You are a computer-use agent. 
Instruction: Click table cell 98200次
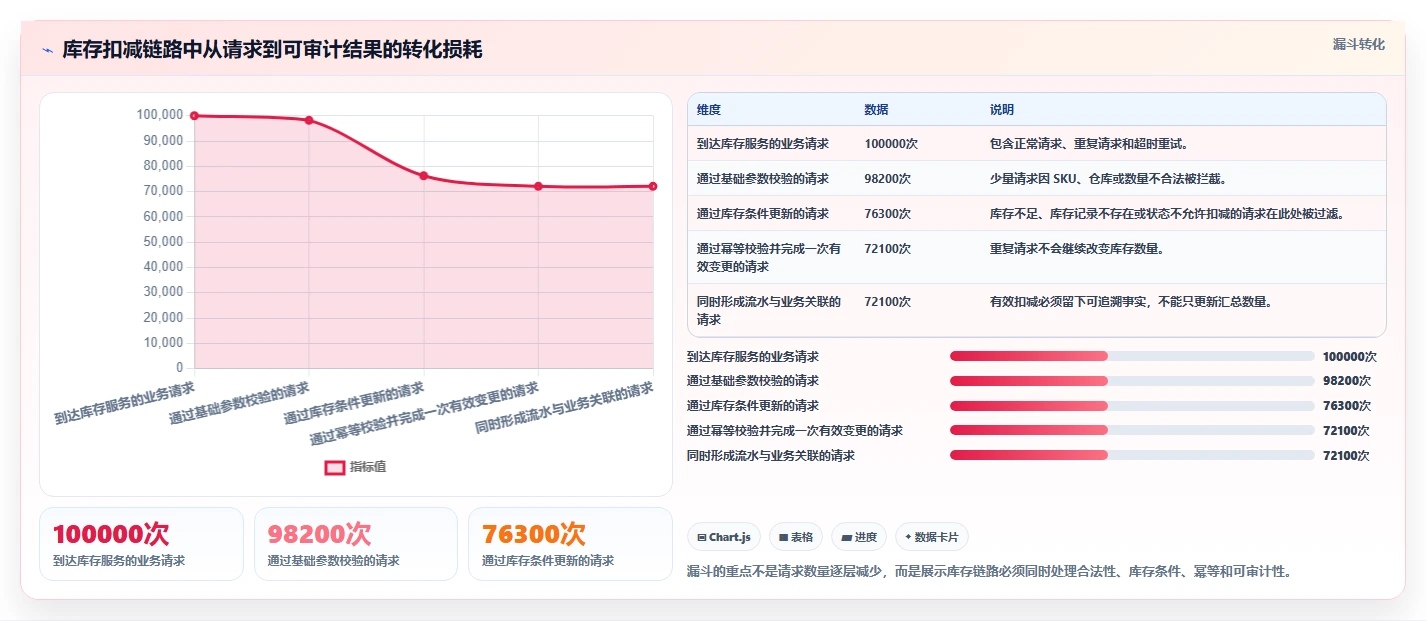click(888, 179)
